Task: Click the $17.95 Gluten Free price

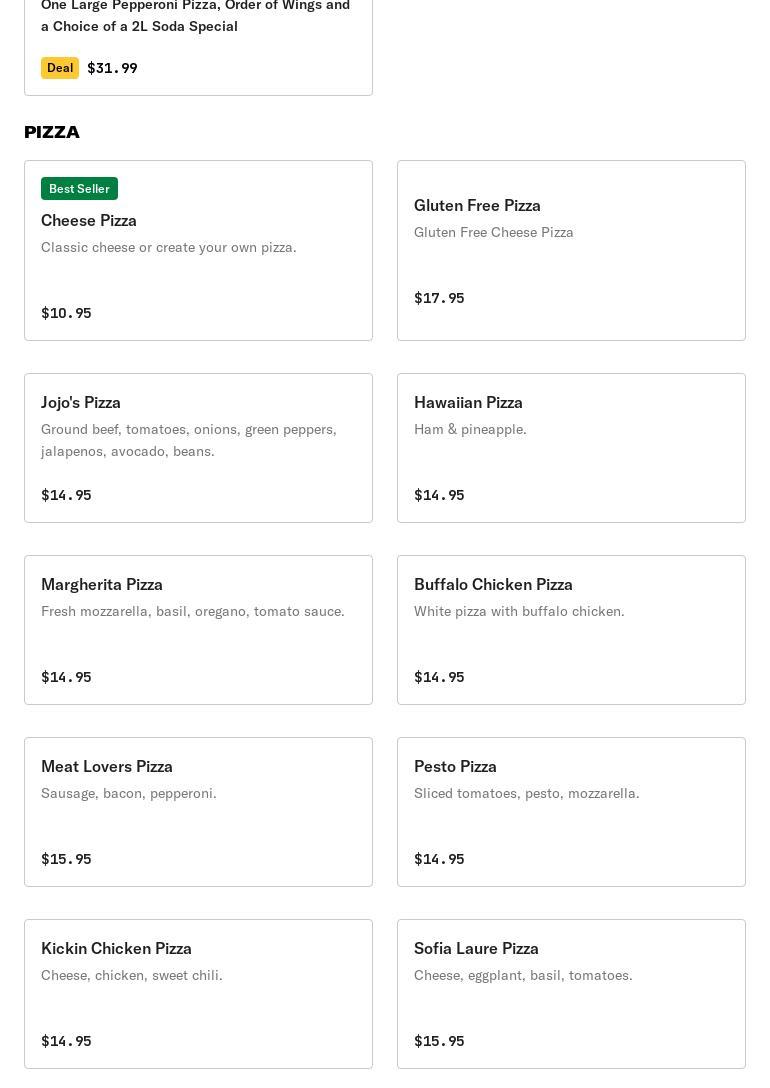Action: [x=439, y=298]
